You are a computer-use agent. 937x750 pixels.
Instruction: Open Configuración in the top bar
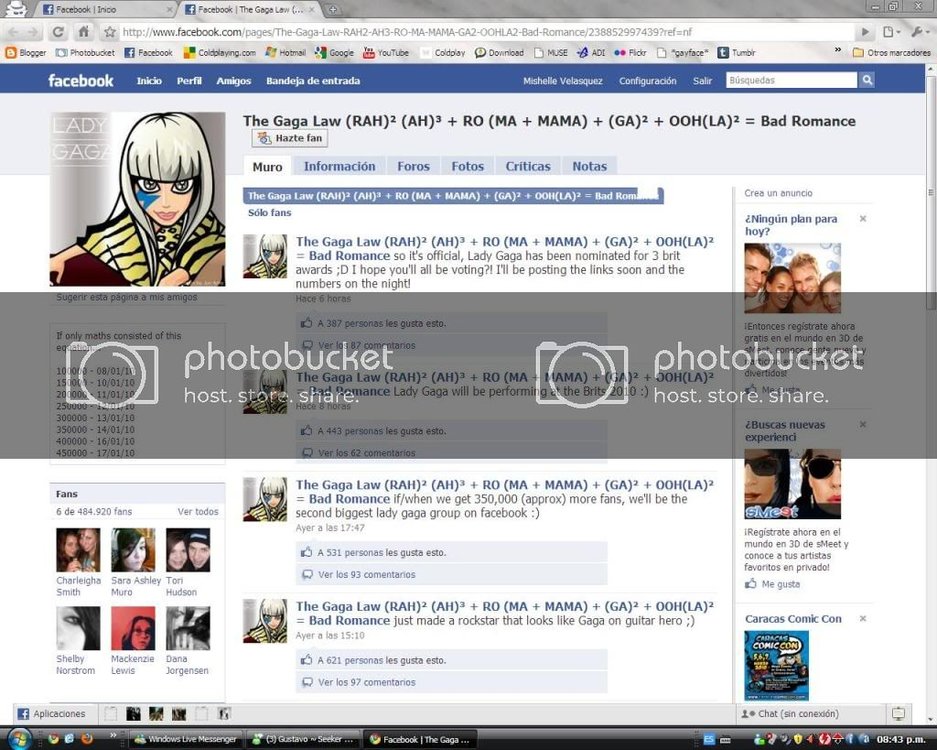coord(648,81)
